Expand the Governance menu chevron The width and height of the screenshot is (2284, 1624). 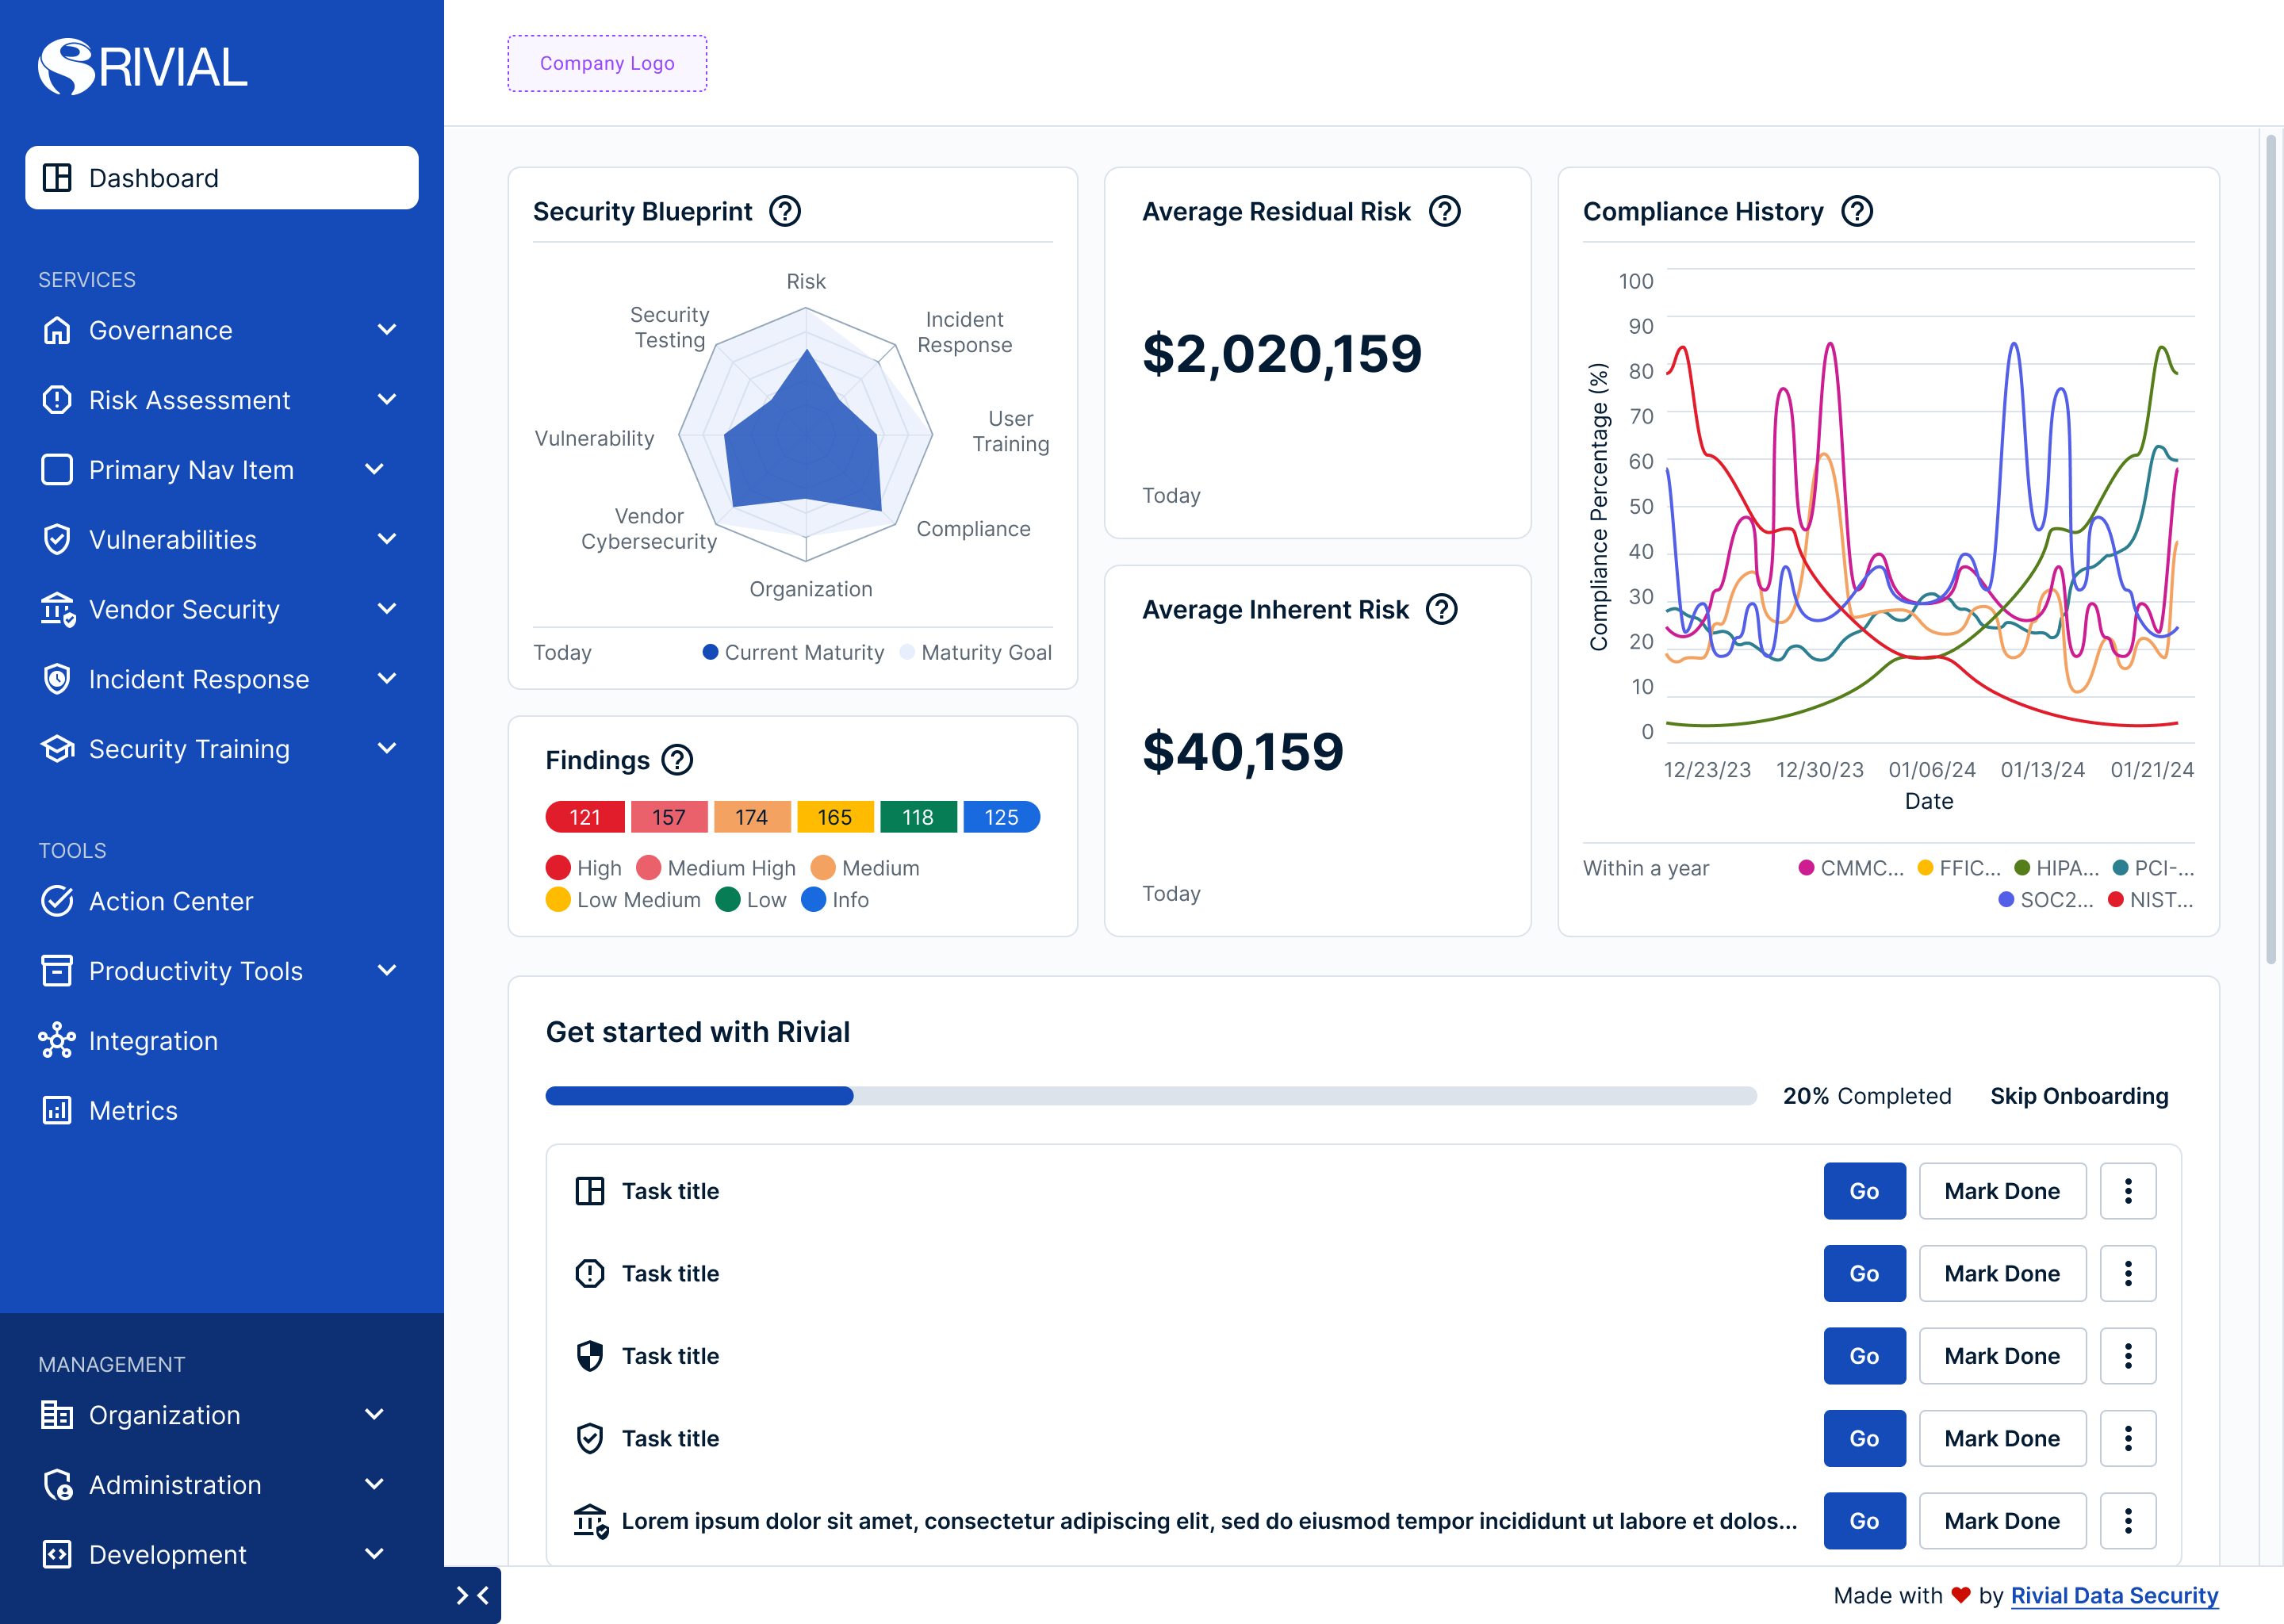pos(387,330)
